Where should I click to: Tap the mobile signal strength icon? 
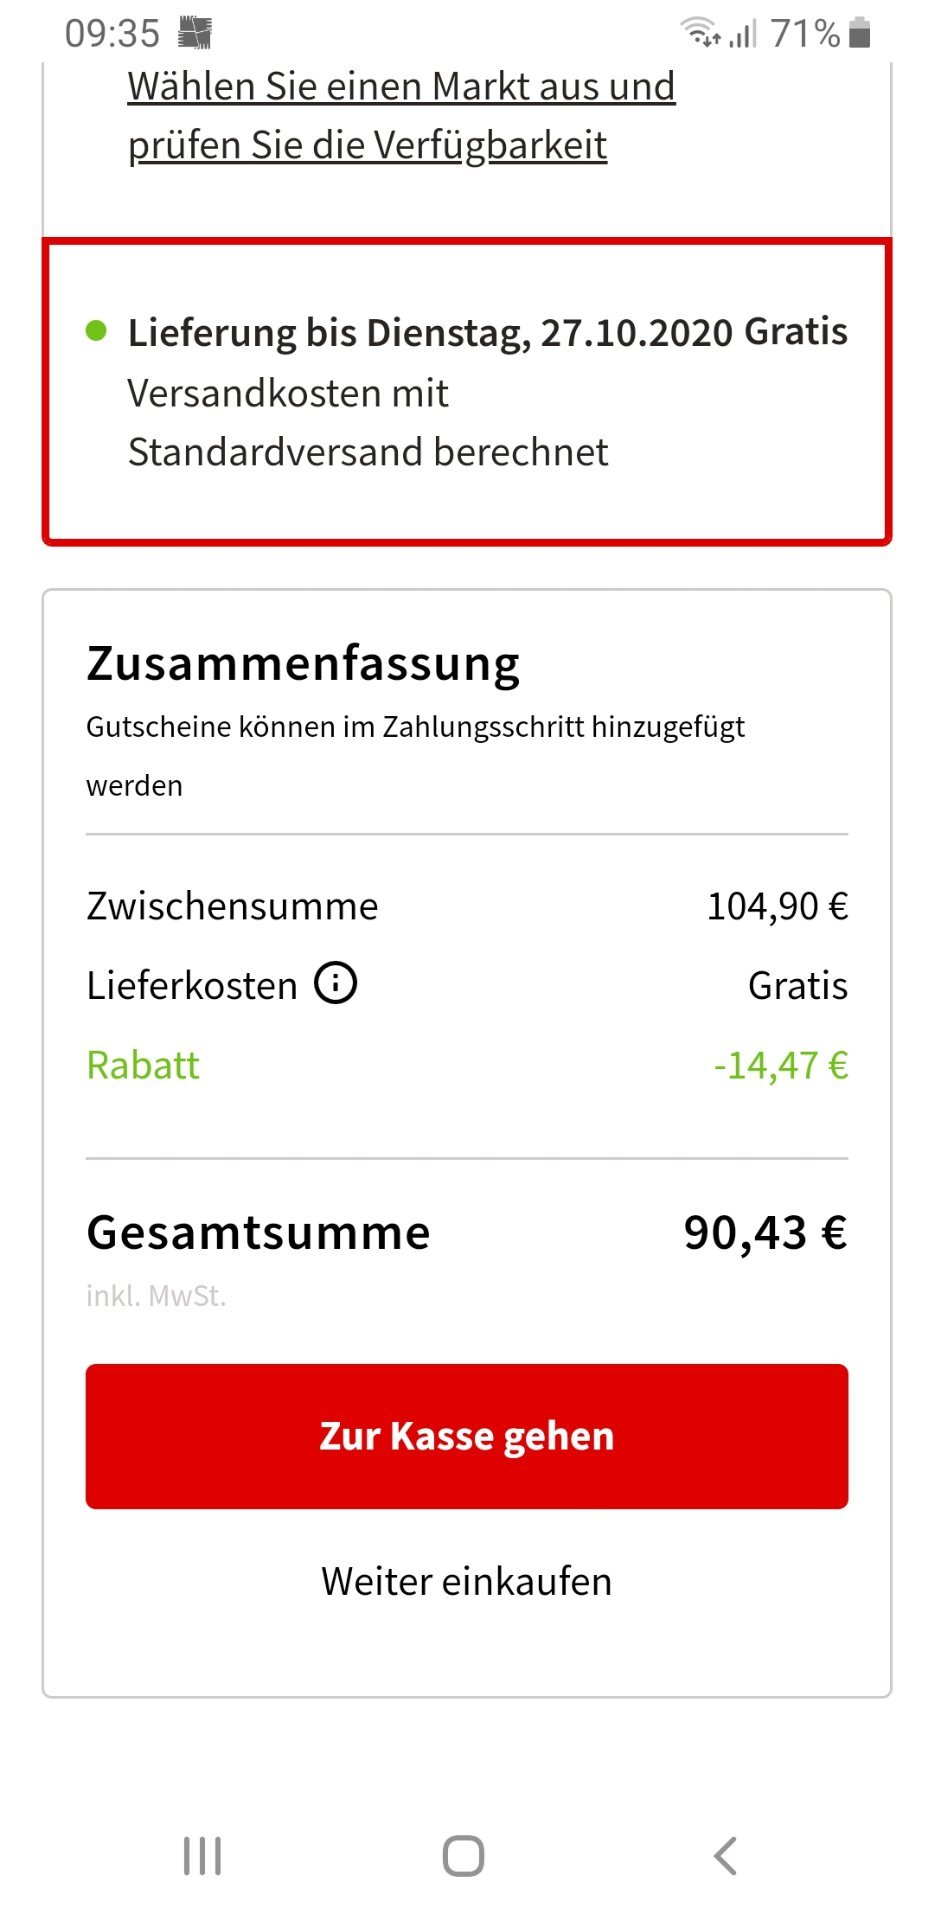pos(742,35)
